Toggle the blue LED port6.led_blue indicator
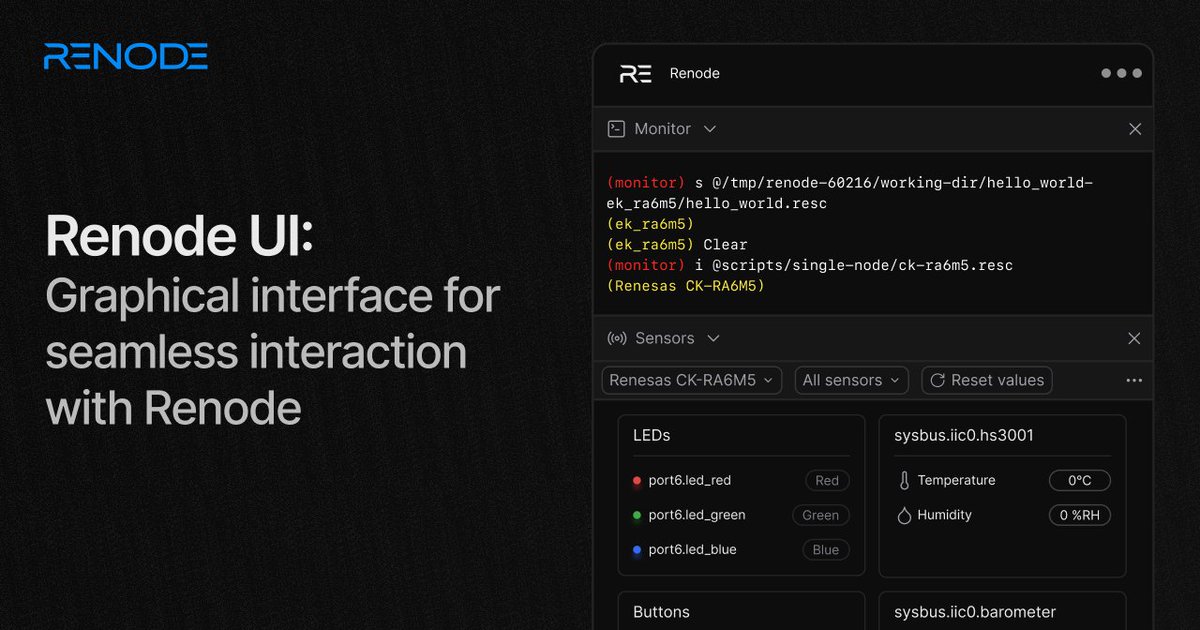This screenshot has width=1200, height=630. 637,549
